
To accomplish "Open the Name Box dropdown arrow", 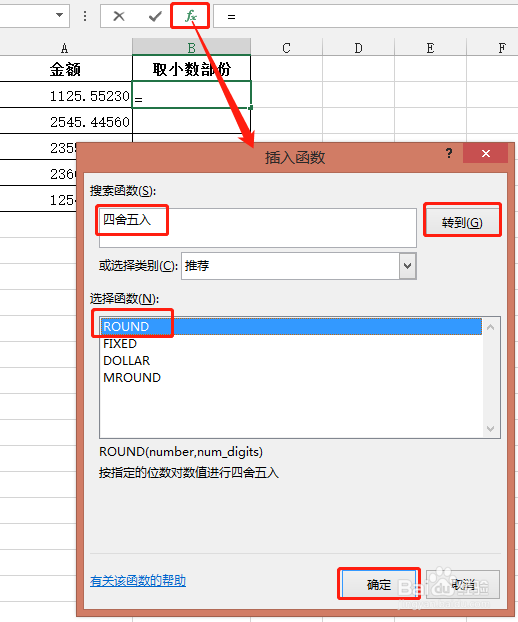I will [x=59, y=15].
